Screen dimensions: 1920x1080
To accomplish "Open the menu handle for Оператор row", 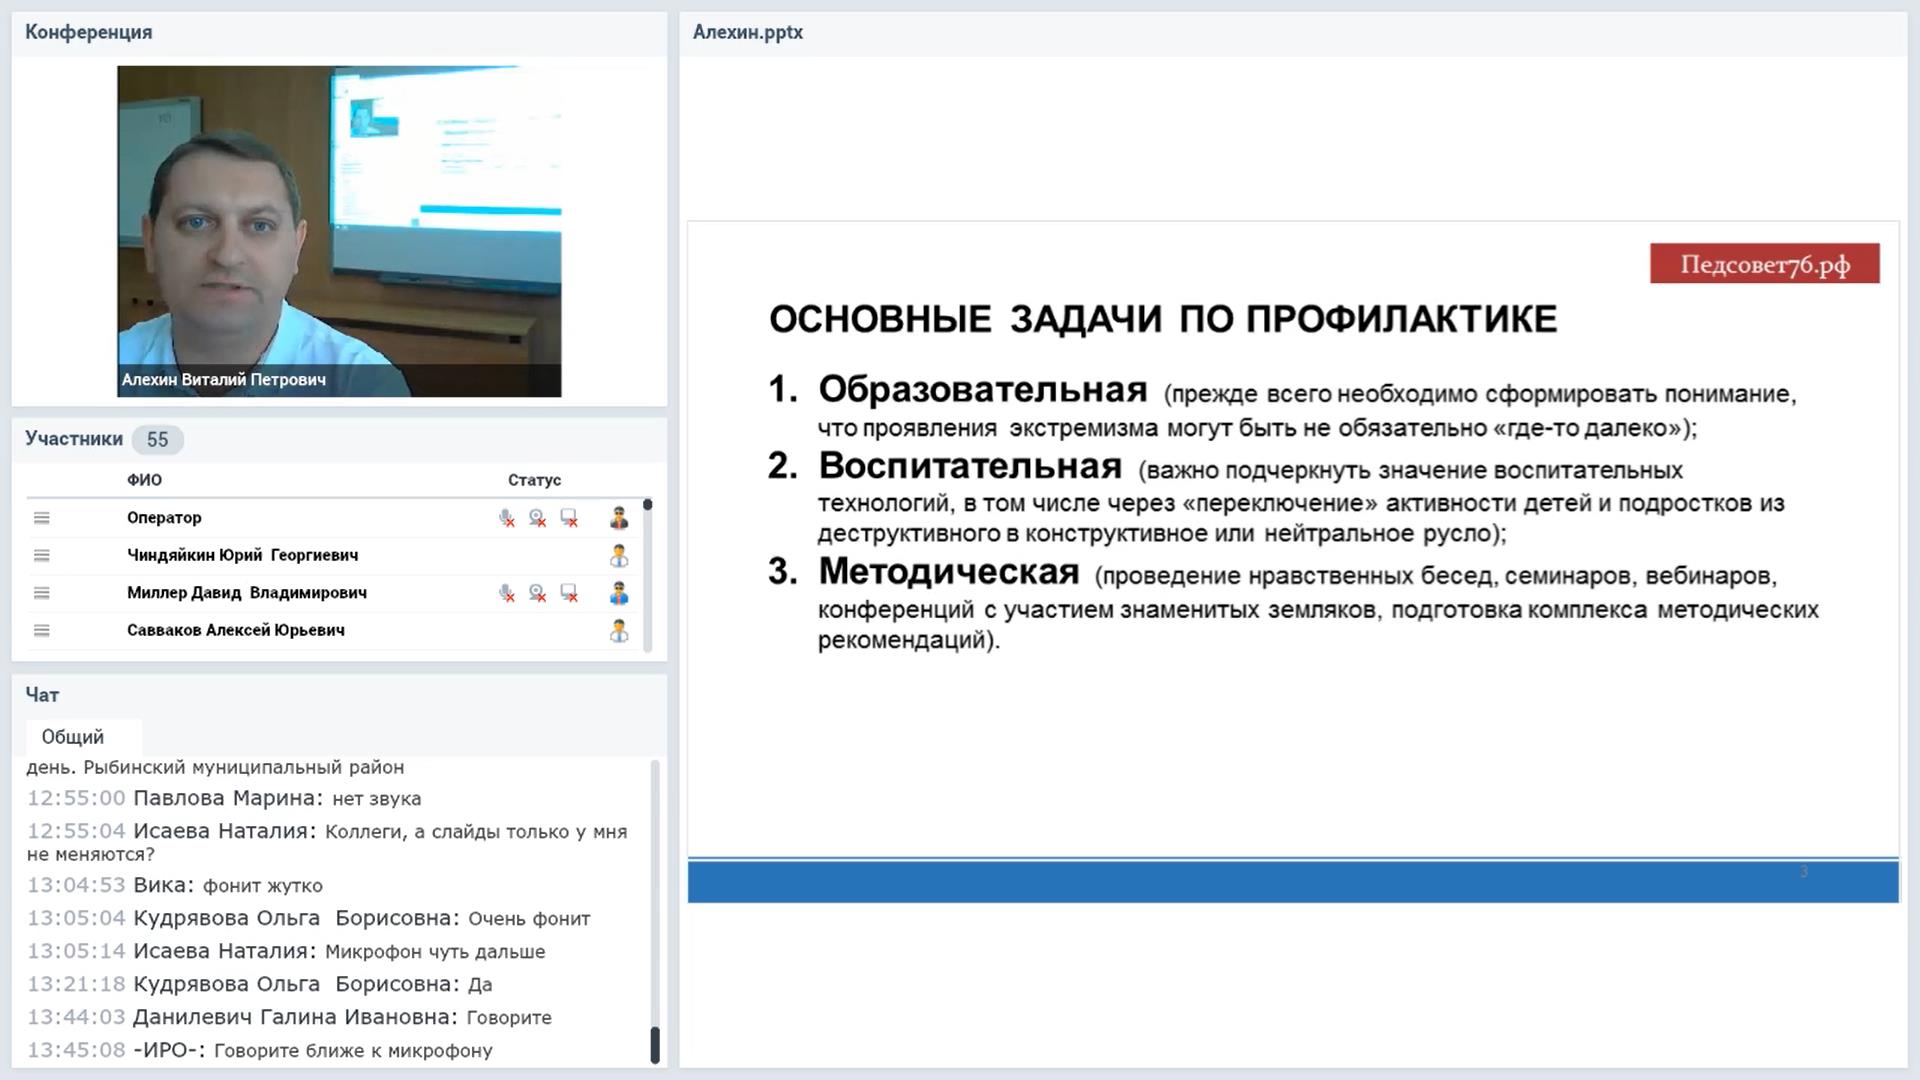I will click(41, 518).
